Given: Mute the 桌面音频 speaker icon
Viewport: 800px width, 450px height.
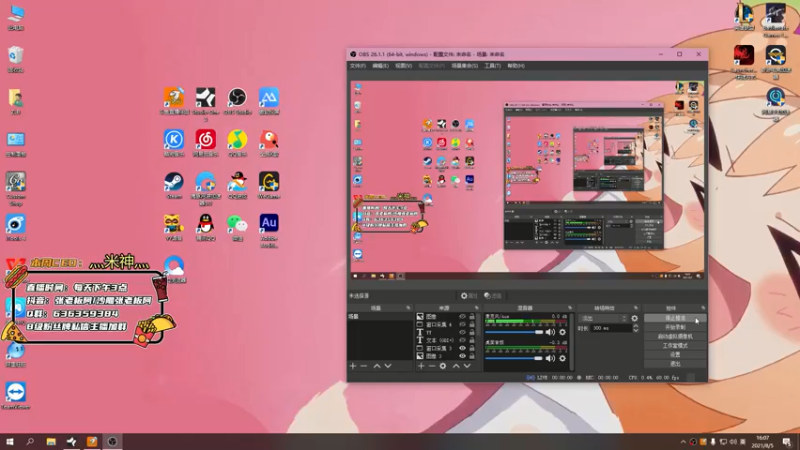Looking at the screenshot, I should (550, 358).
